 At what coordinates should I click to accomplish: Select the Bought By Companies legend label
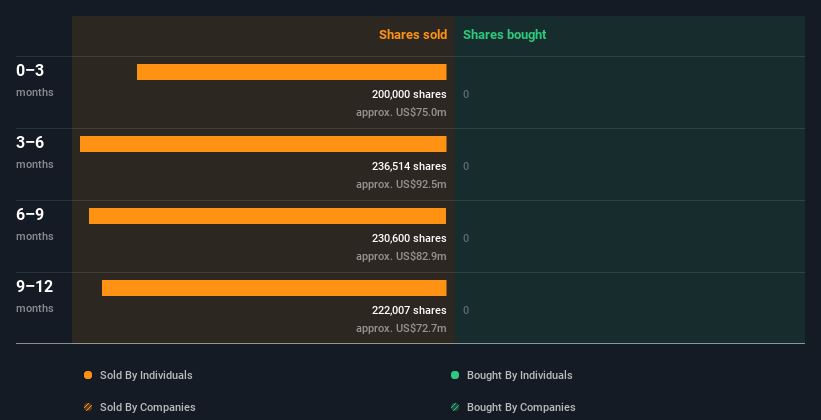point(521,407)
